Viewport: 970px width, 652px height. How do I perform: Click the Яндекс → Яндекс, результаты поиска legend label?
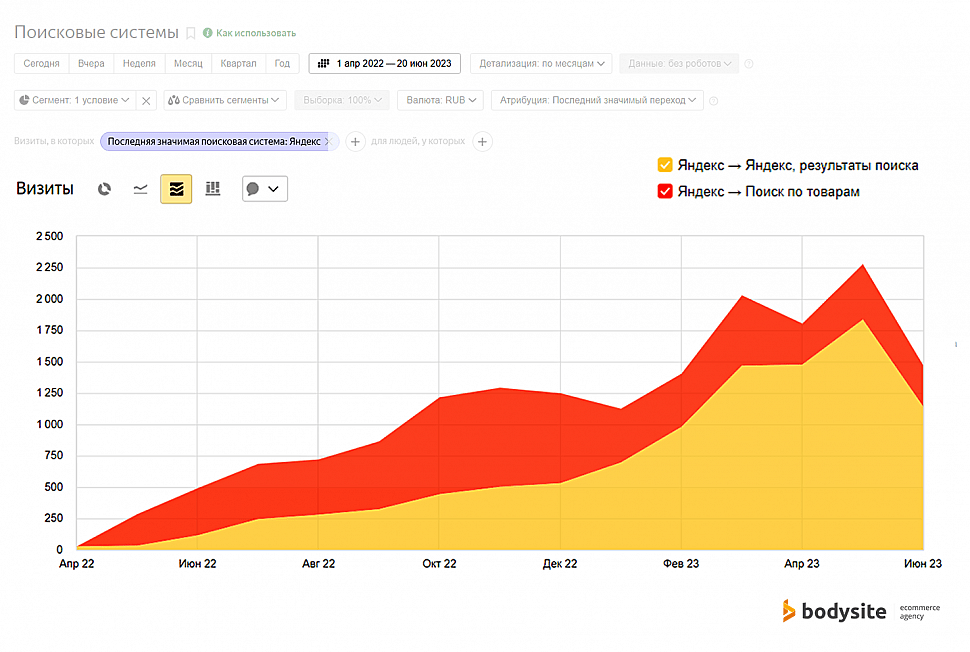click(798, 165)
